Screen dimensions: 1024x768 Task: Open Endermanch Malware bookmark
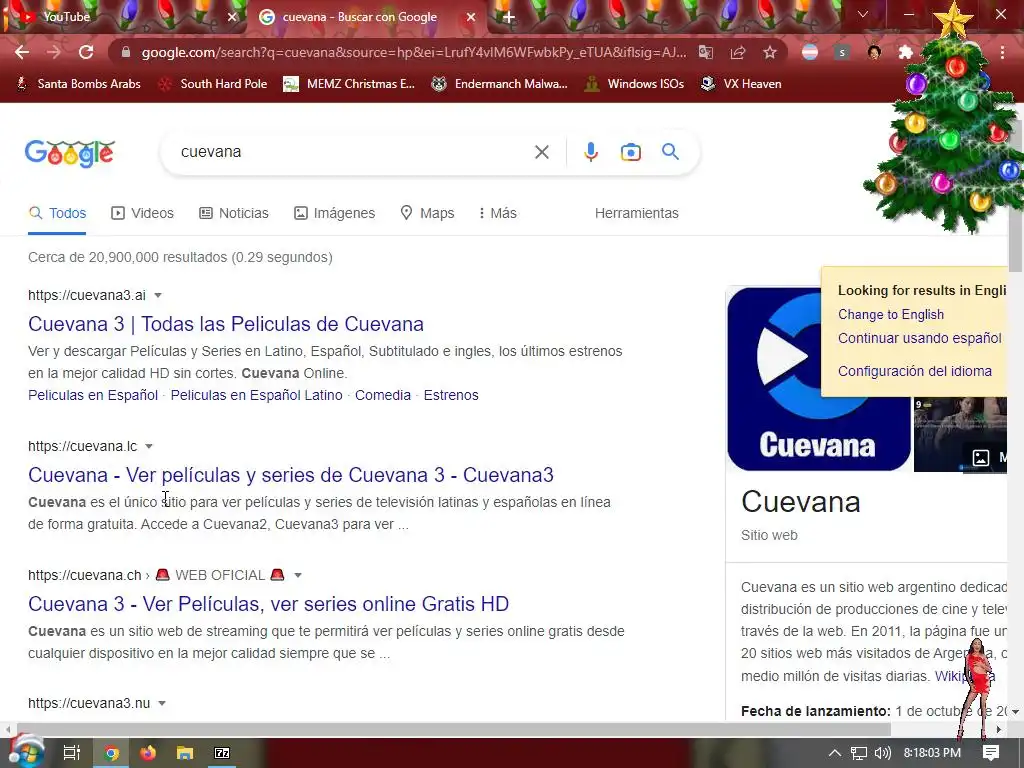(x=500, y=84)
